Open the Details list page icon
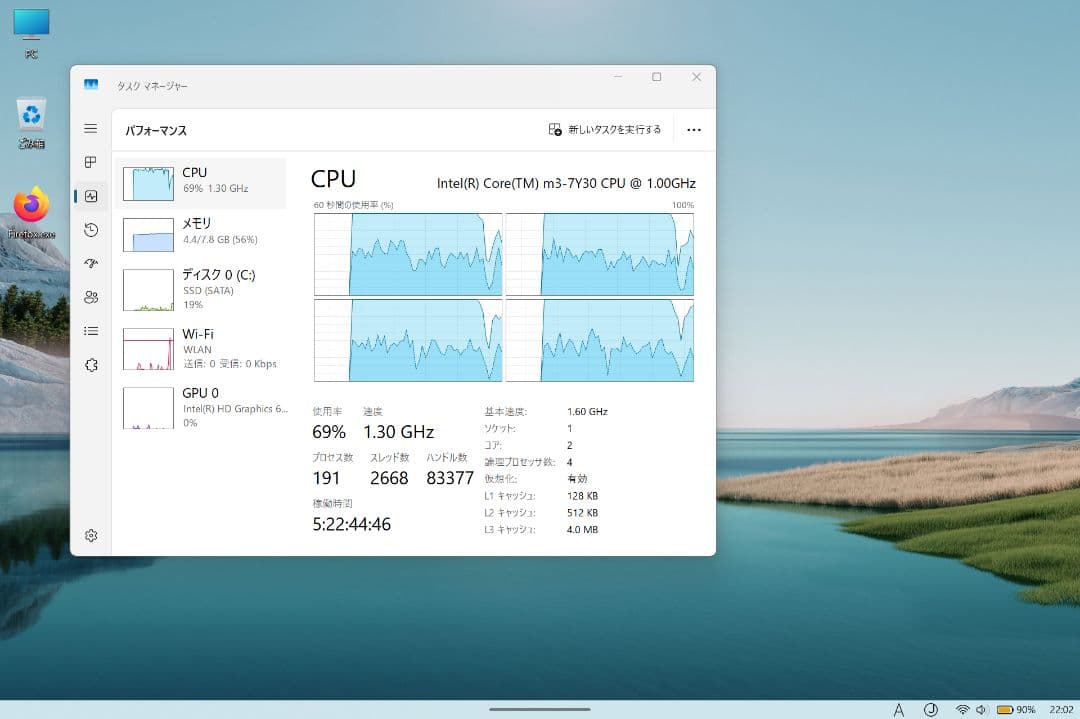Screen dimensions: 1080x719 click(x=91, y=331)
